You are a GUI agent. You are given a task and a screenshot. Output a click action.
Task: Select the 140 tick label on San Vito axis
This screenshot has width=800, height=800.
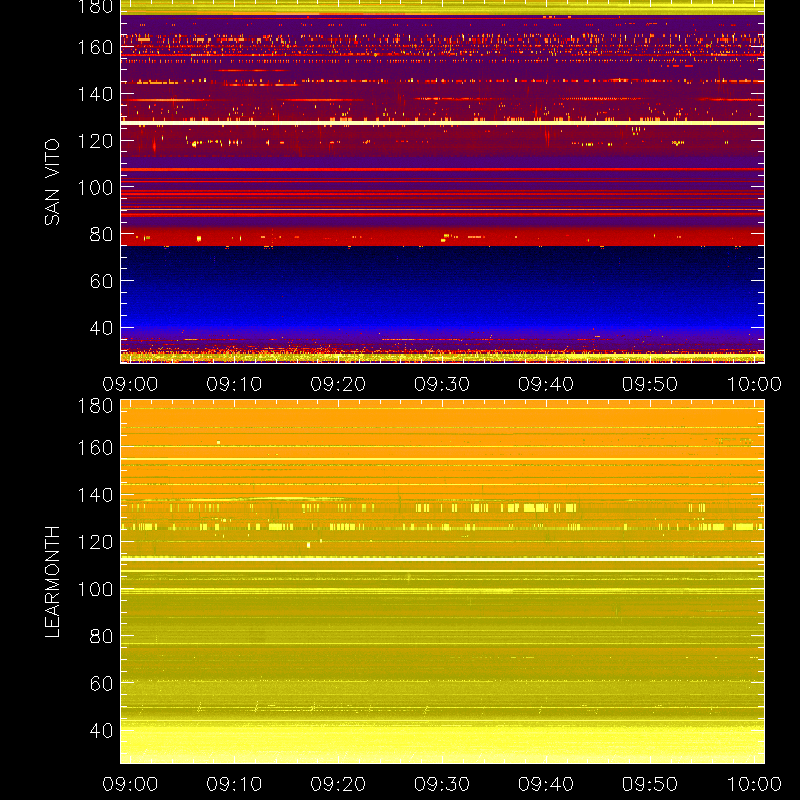point(95,94)
